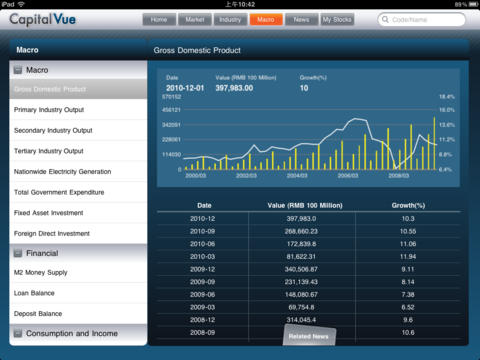This screenshot has width=480, height=360.
Task: Go to the Industry tab
Action: click(230, 20)
